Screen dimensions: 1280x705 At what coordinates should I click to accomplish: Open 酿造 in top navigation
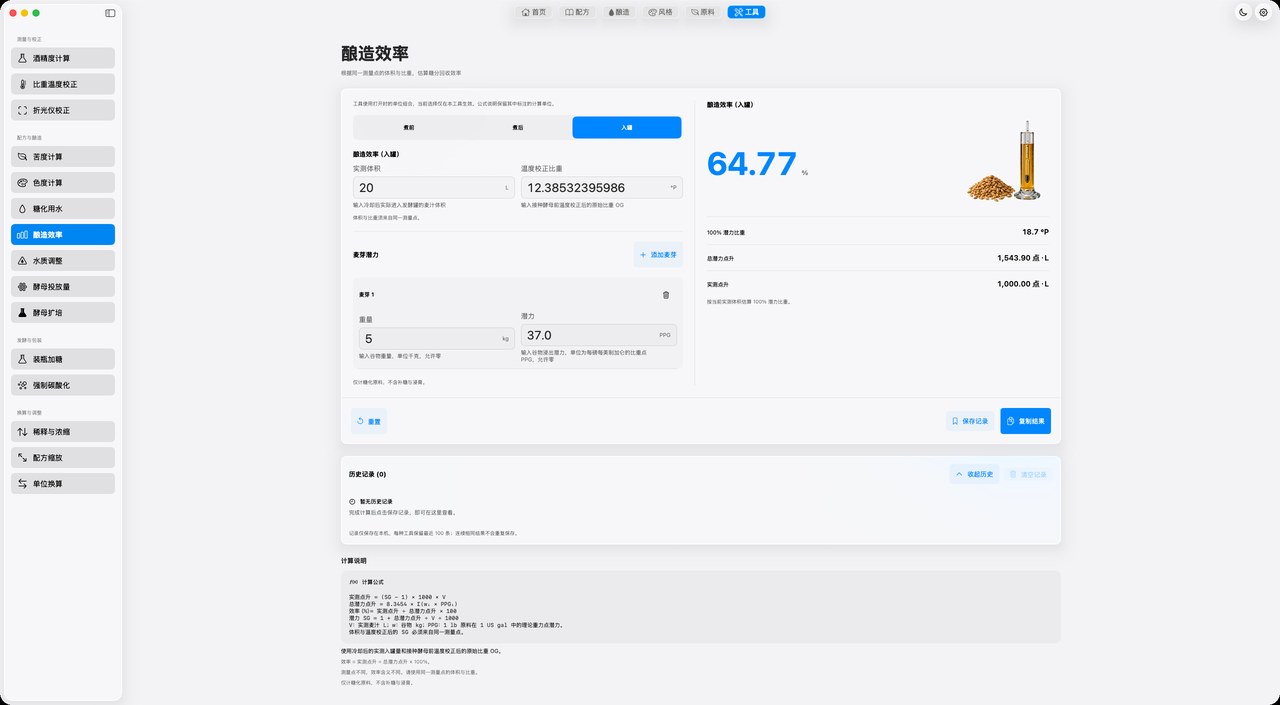[619, 12]
